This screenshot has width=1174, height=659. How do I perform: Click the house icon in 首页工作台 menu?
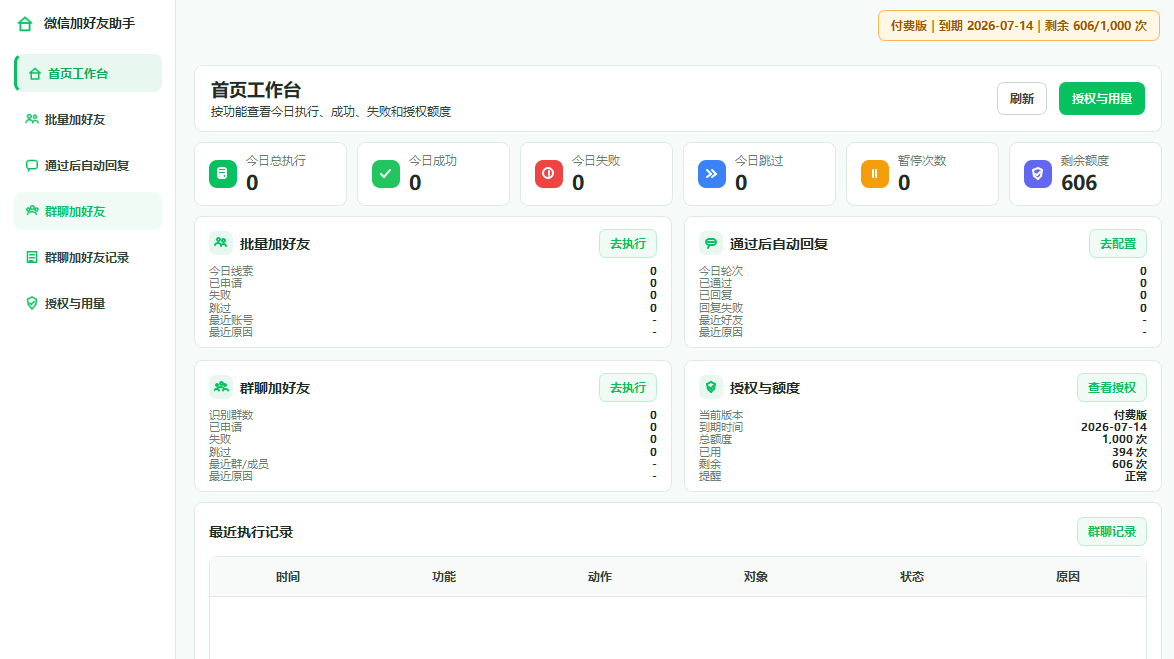point(34,73)
